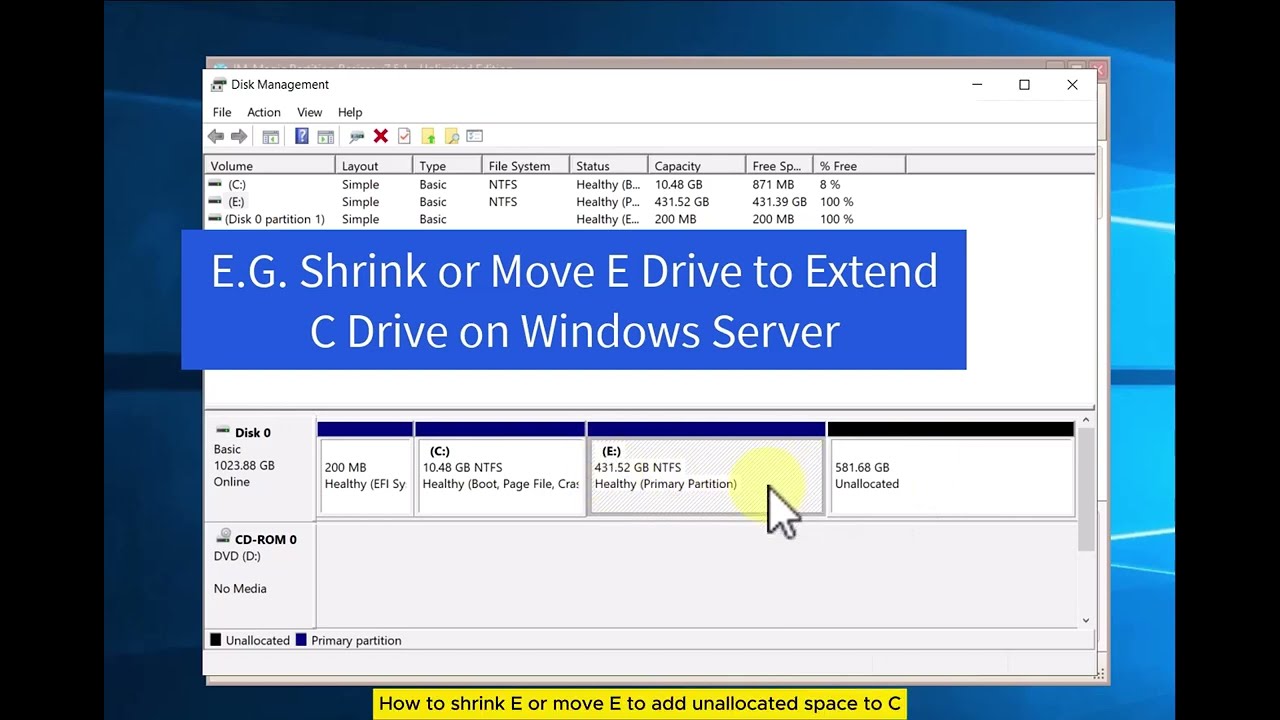The width and height of the screenshot is (1280, 720).
Task: Click the yellow folder with green arrow icon
Action: 428,136
